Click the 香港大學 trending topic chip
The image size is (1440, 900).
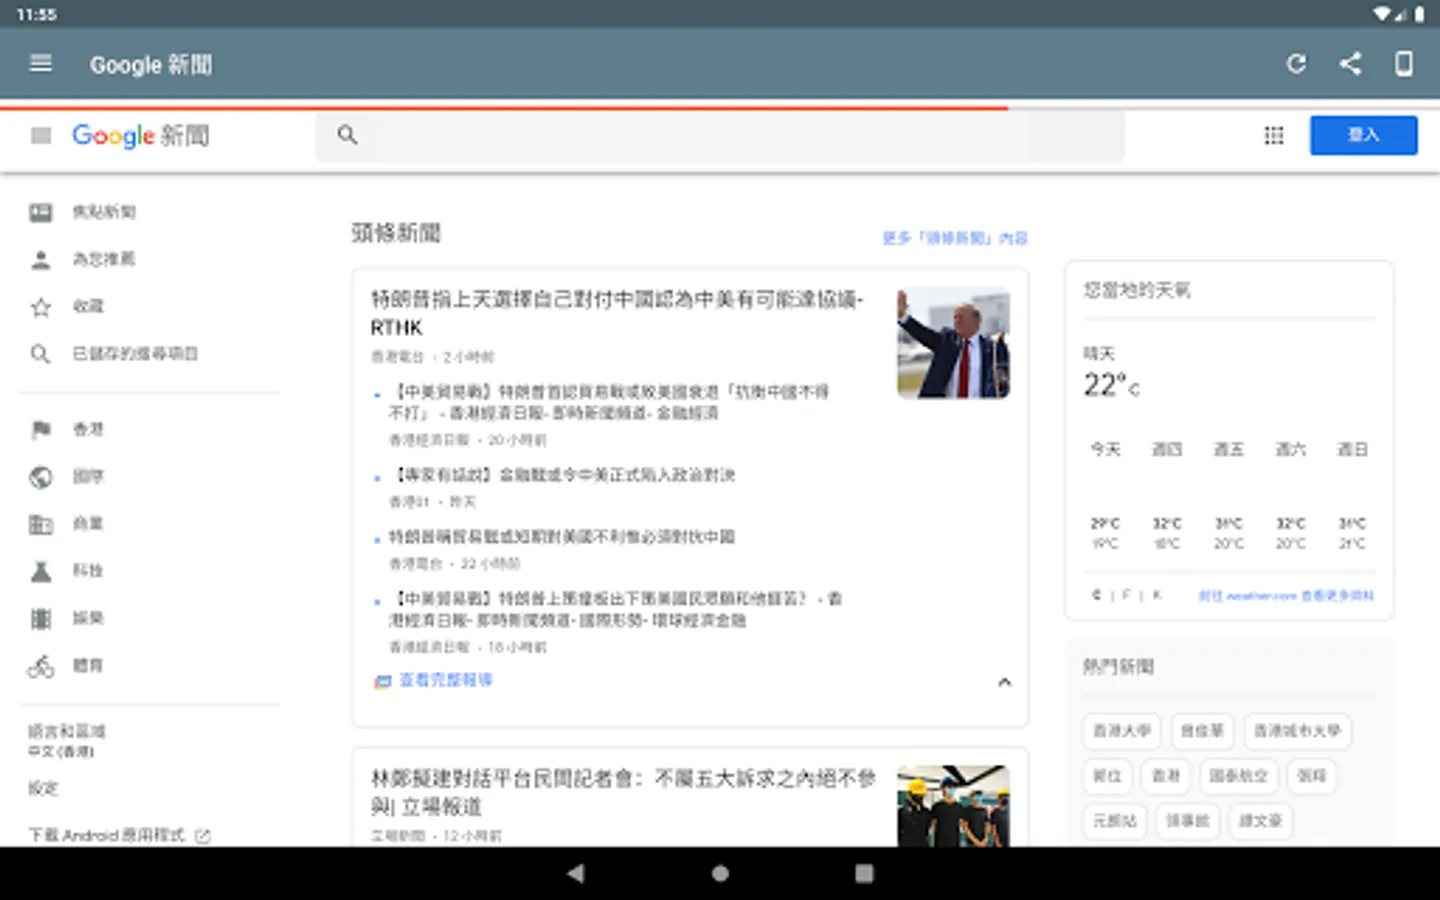pos(1122,731)
